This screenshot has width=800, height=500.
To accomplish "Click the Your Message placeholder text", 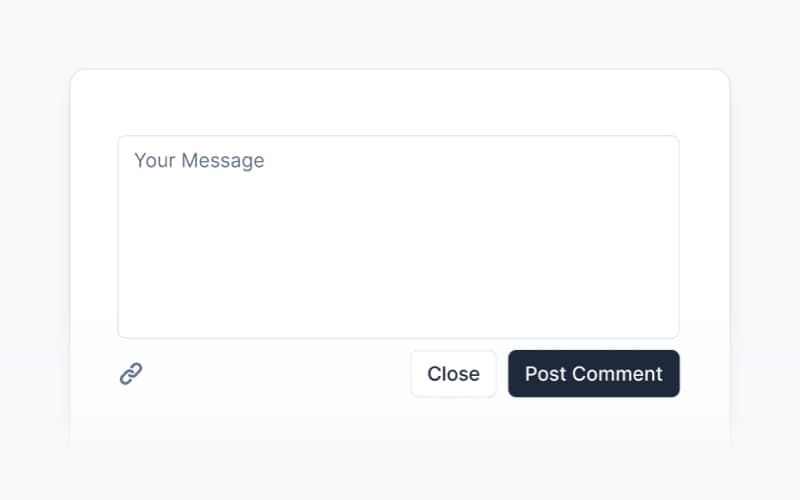I will tap(199, 161).
